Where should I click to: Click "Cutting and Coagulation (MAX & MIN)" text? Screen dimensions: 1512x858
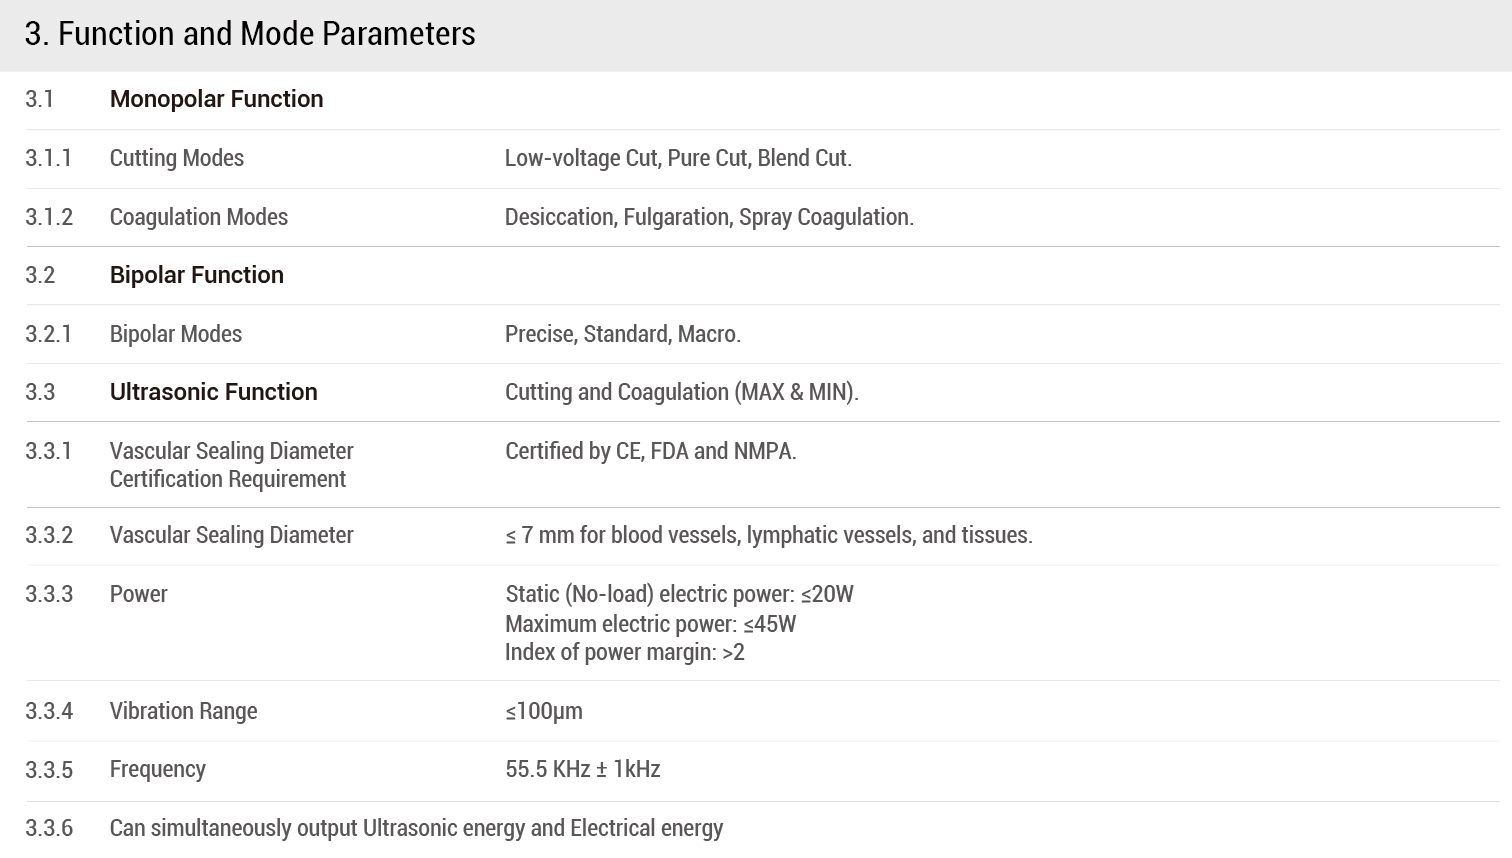681,392
